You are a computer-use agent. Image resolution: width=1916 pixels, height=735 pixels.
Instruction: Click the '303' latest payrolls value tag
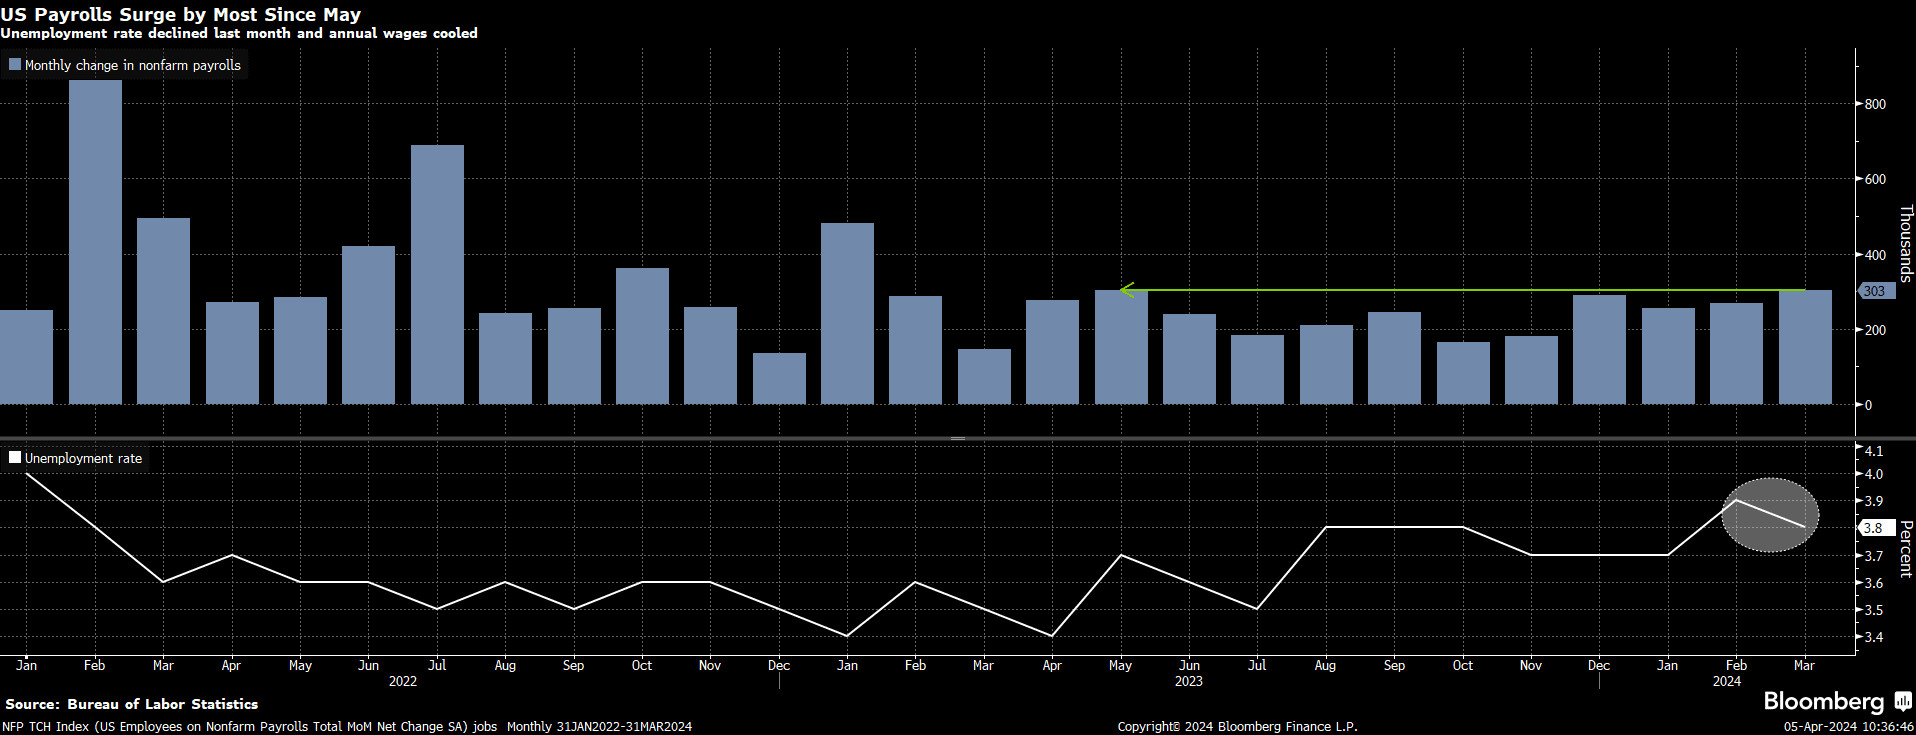1875,291
